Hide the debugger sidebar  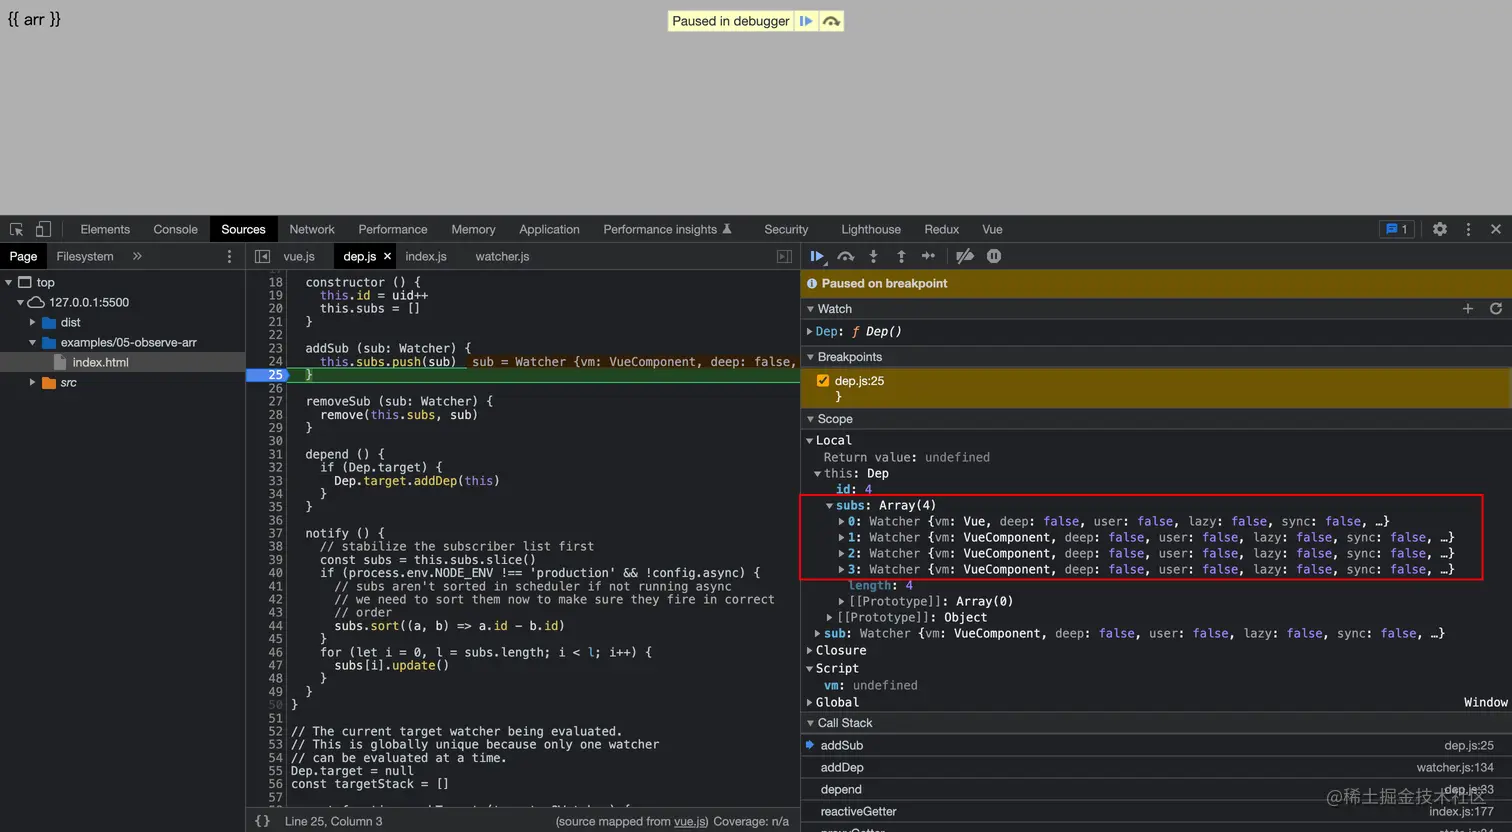click(784, 257)
